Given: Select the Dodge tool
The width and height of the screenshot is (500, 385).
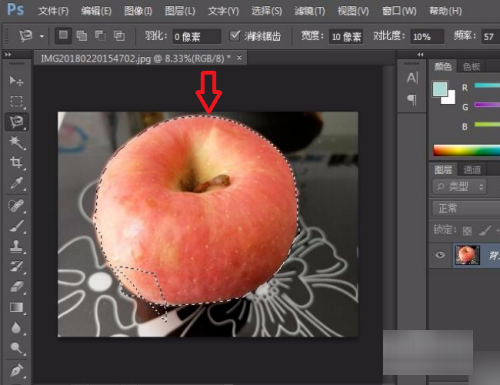Looking at the screenshot, I should tap(16, 348).
